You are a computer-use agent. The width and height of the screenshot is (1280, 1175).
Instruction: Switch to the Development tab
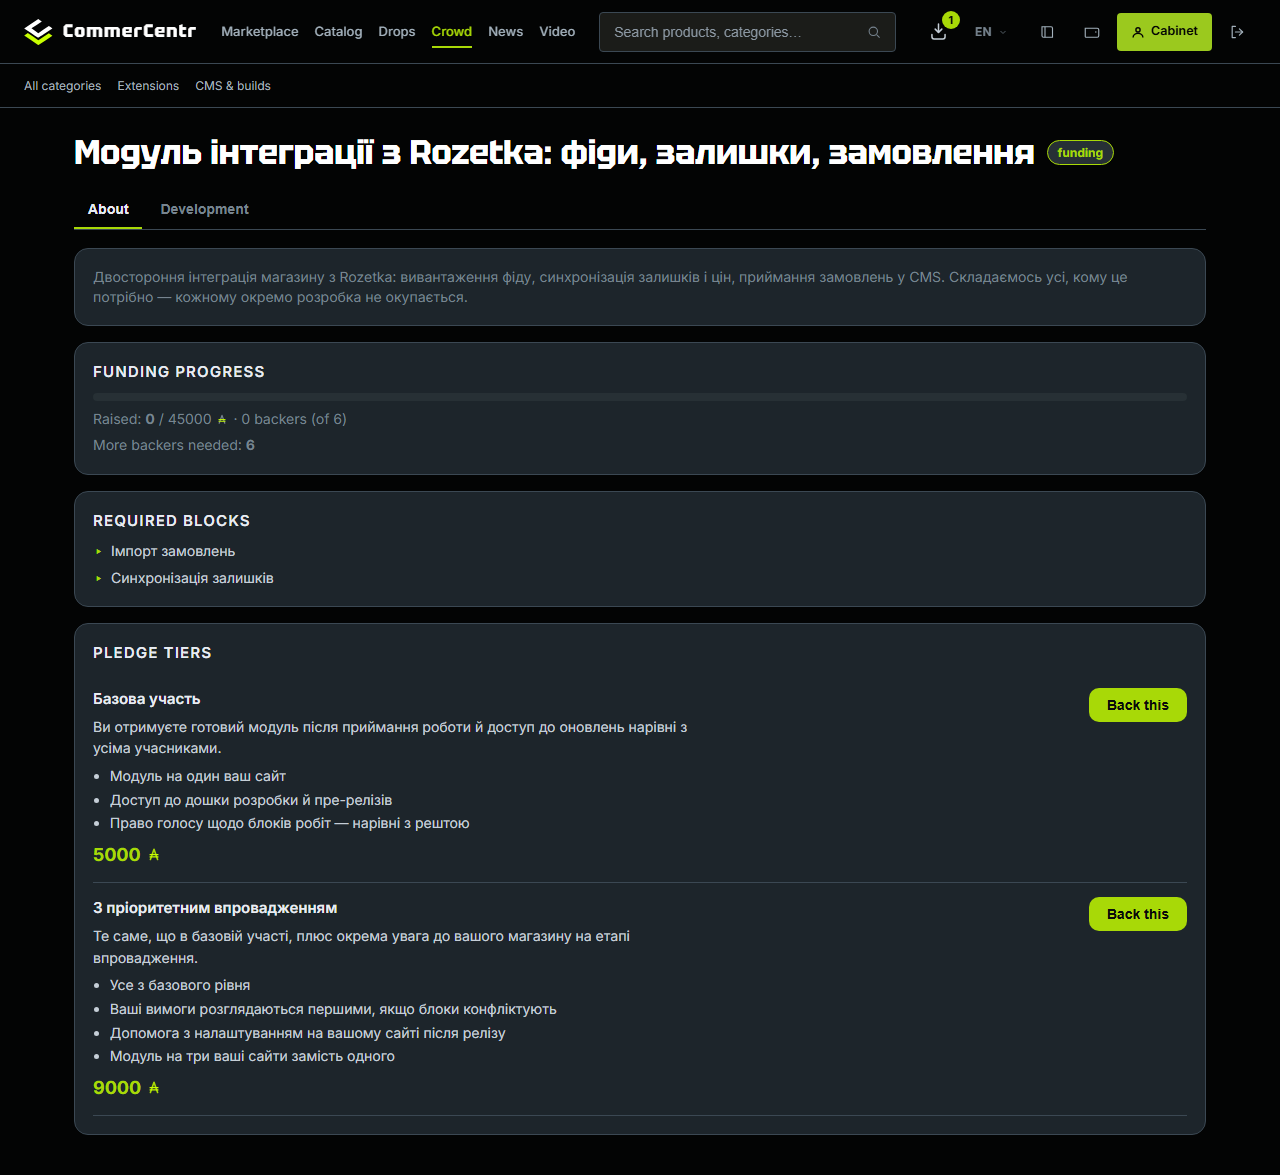(x=205, y=209)
